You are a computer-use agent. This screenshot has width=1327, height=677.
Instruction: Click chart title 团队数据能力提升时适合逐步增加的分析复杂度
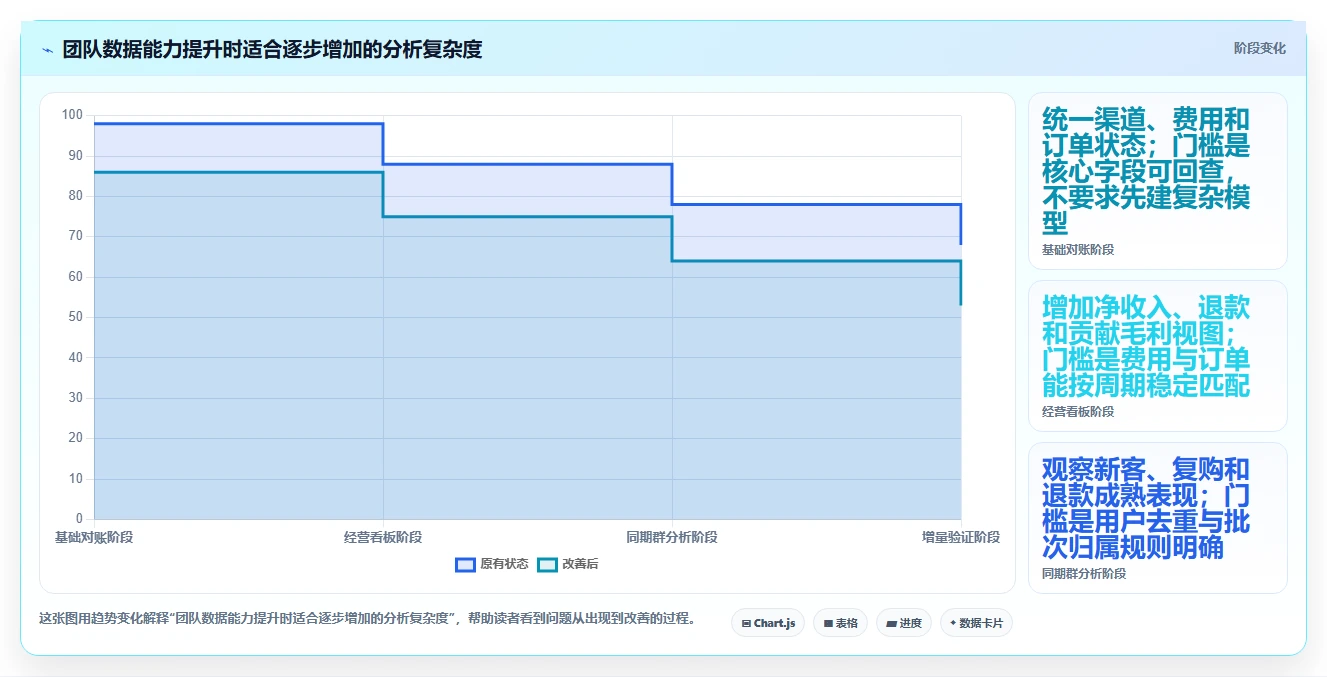tap(272, 49)
